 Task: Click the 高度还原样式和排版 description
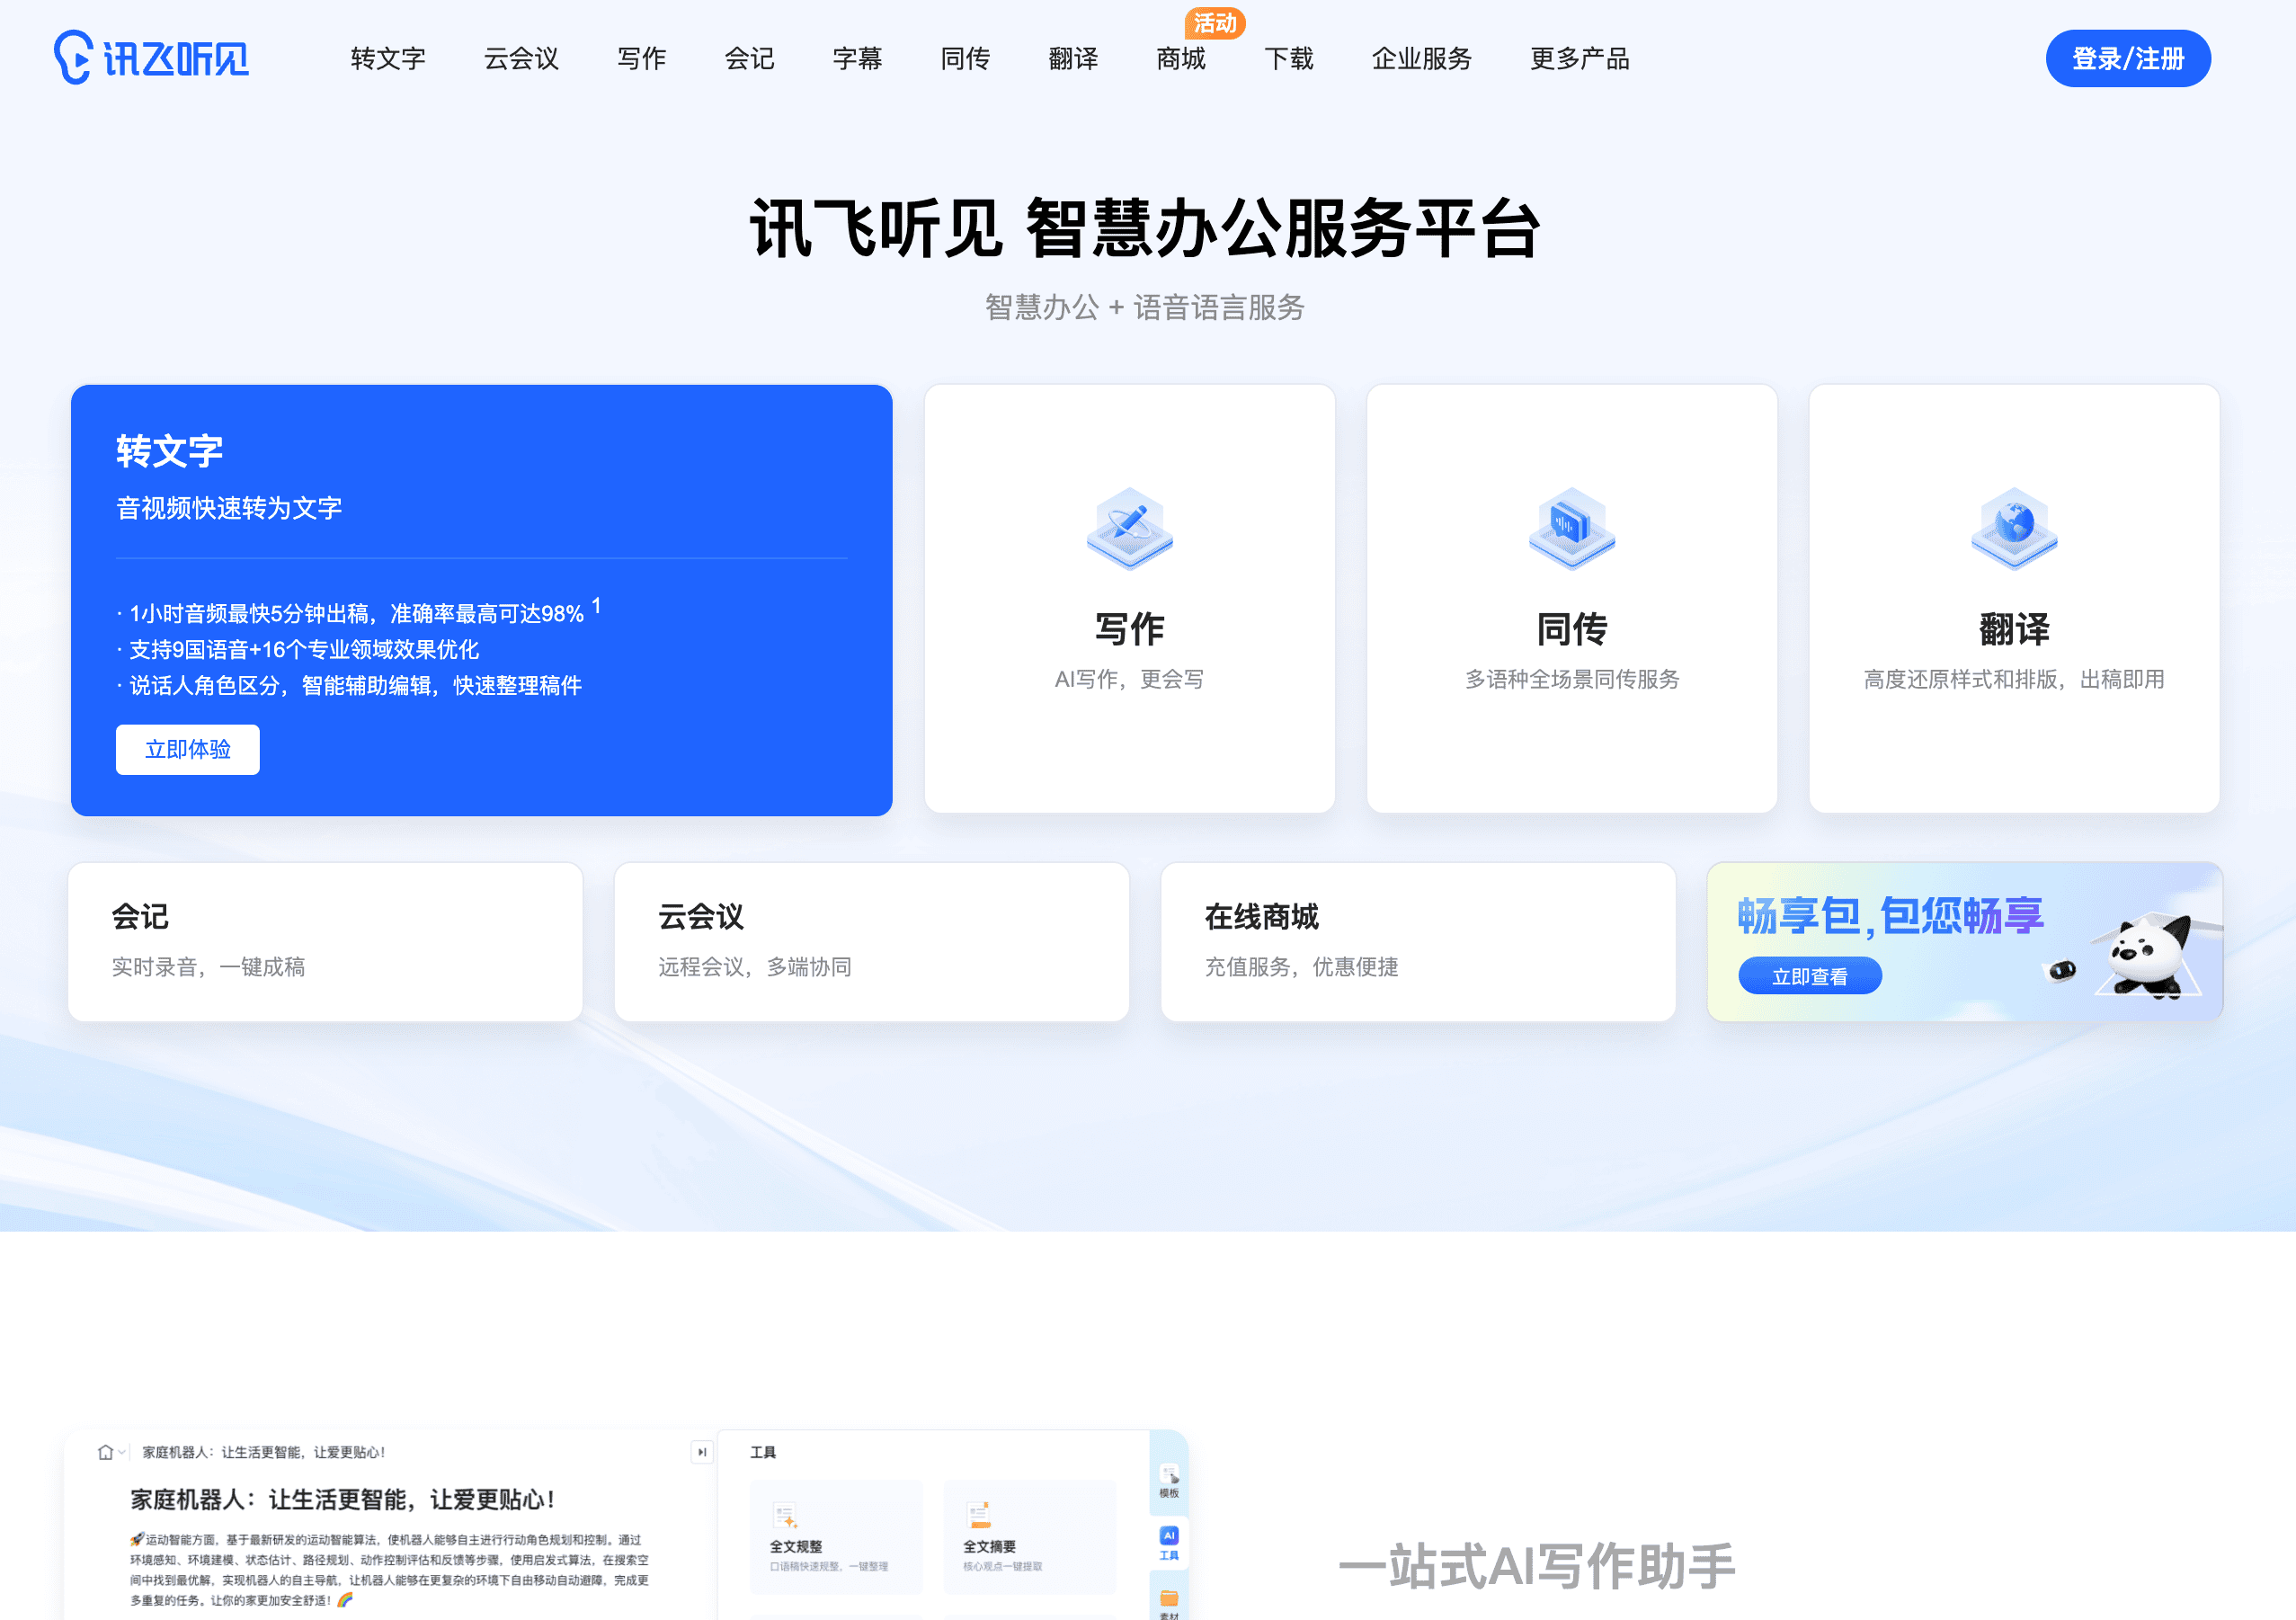coord(2014,679)
